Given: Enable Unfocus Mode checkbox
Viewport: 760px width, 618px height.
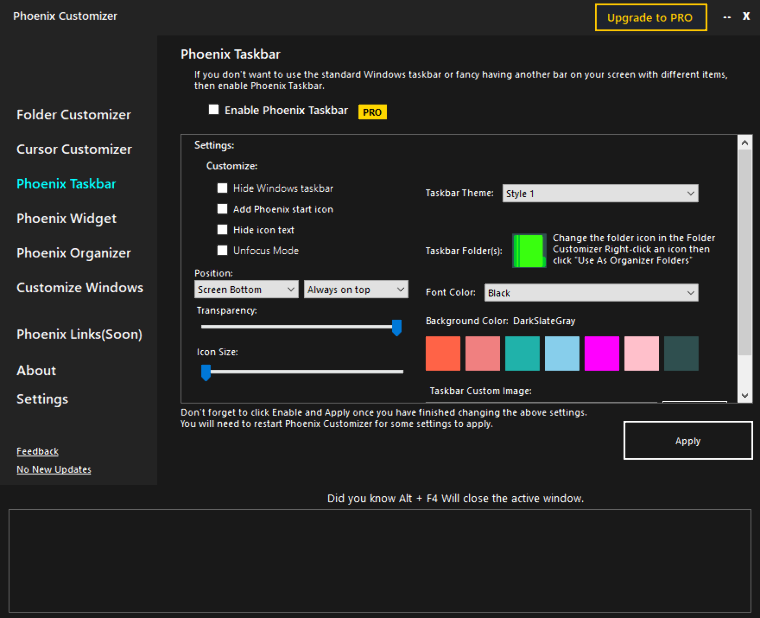Looking at the screenshot, I should (x=222, y=250).
